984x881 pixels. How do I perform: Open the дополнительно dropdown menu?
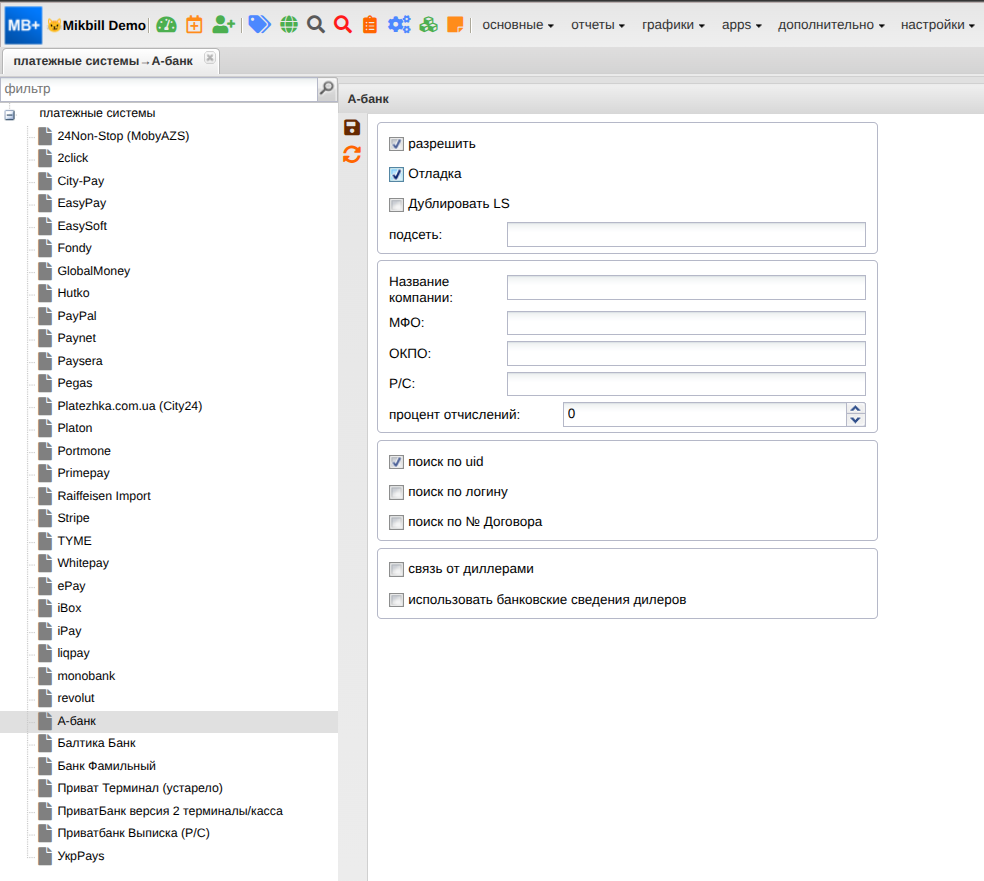(831, 25)
